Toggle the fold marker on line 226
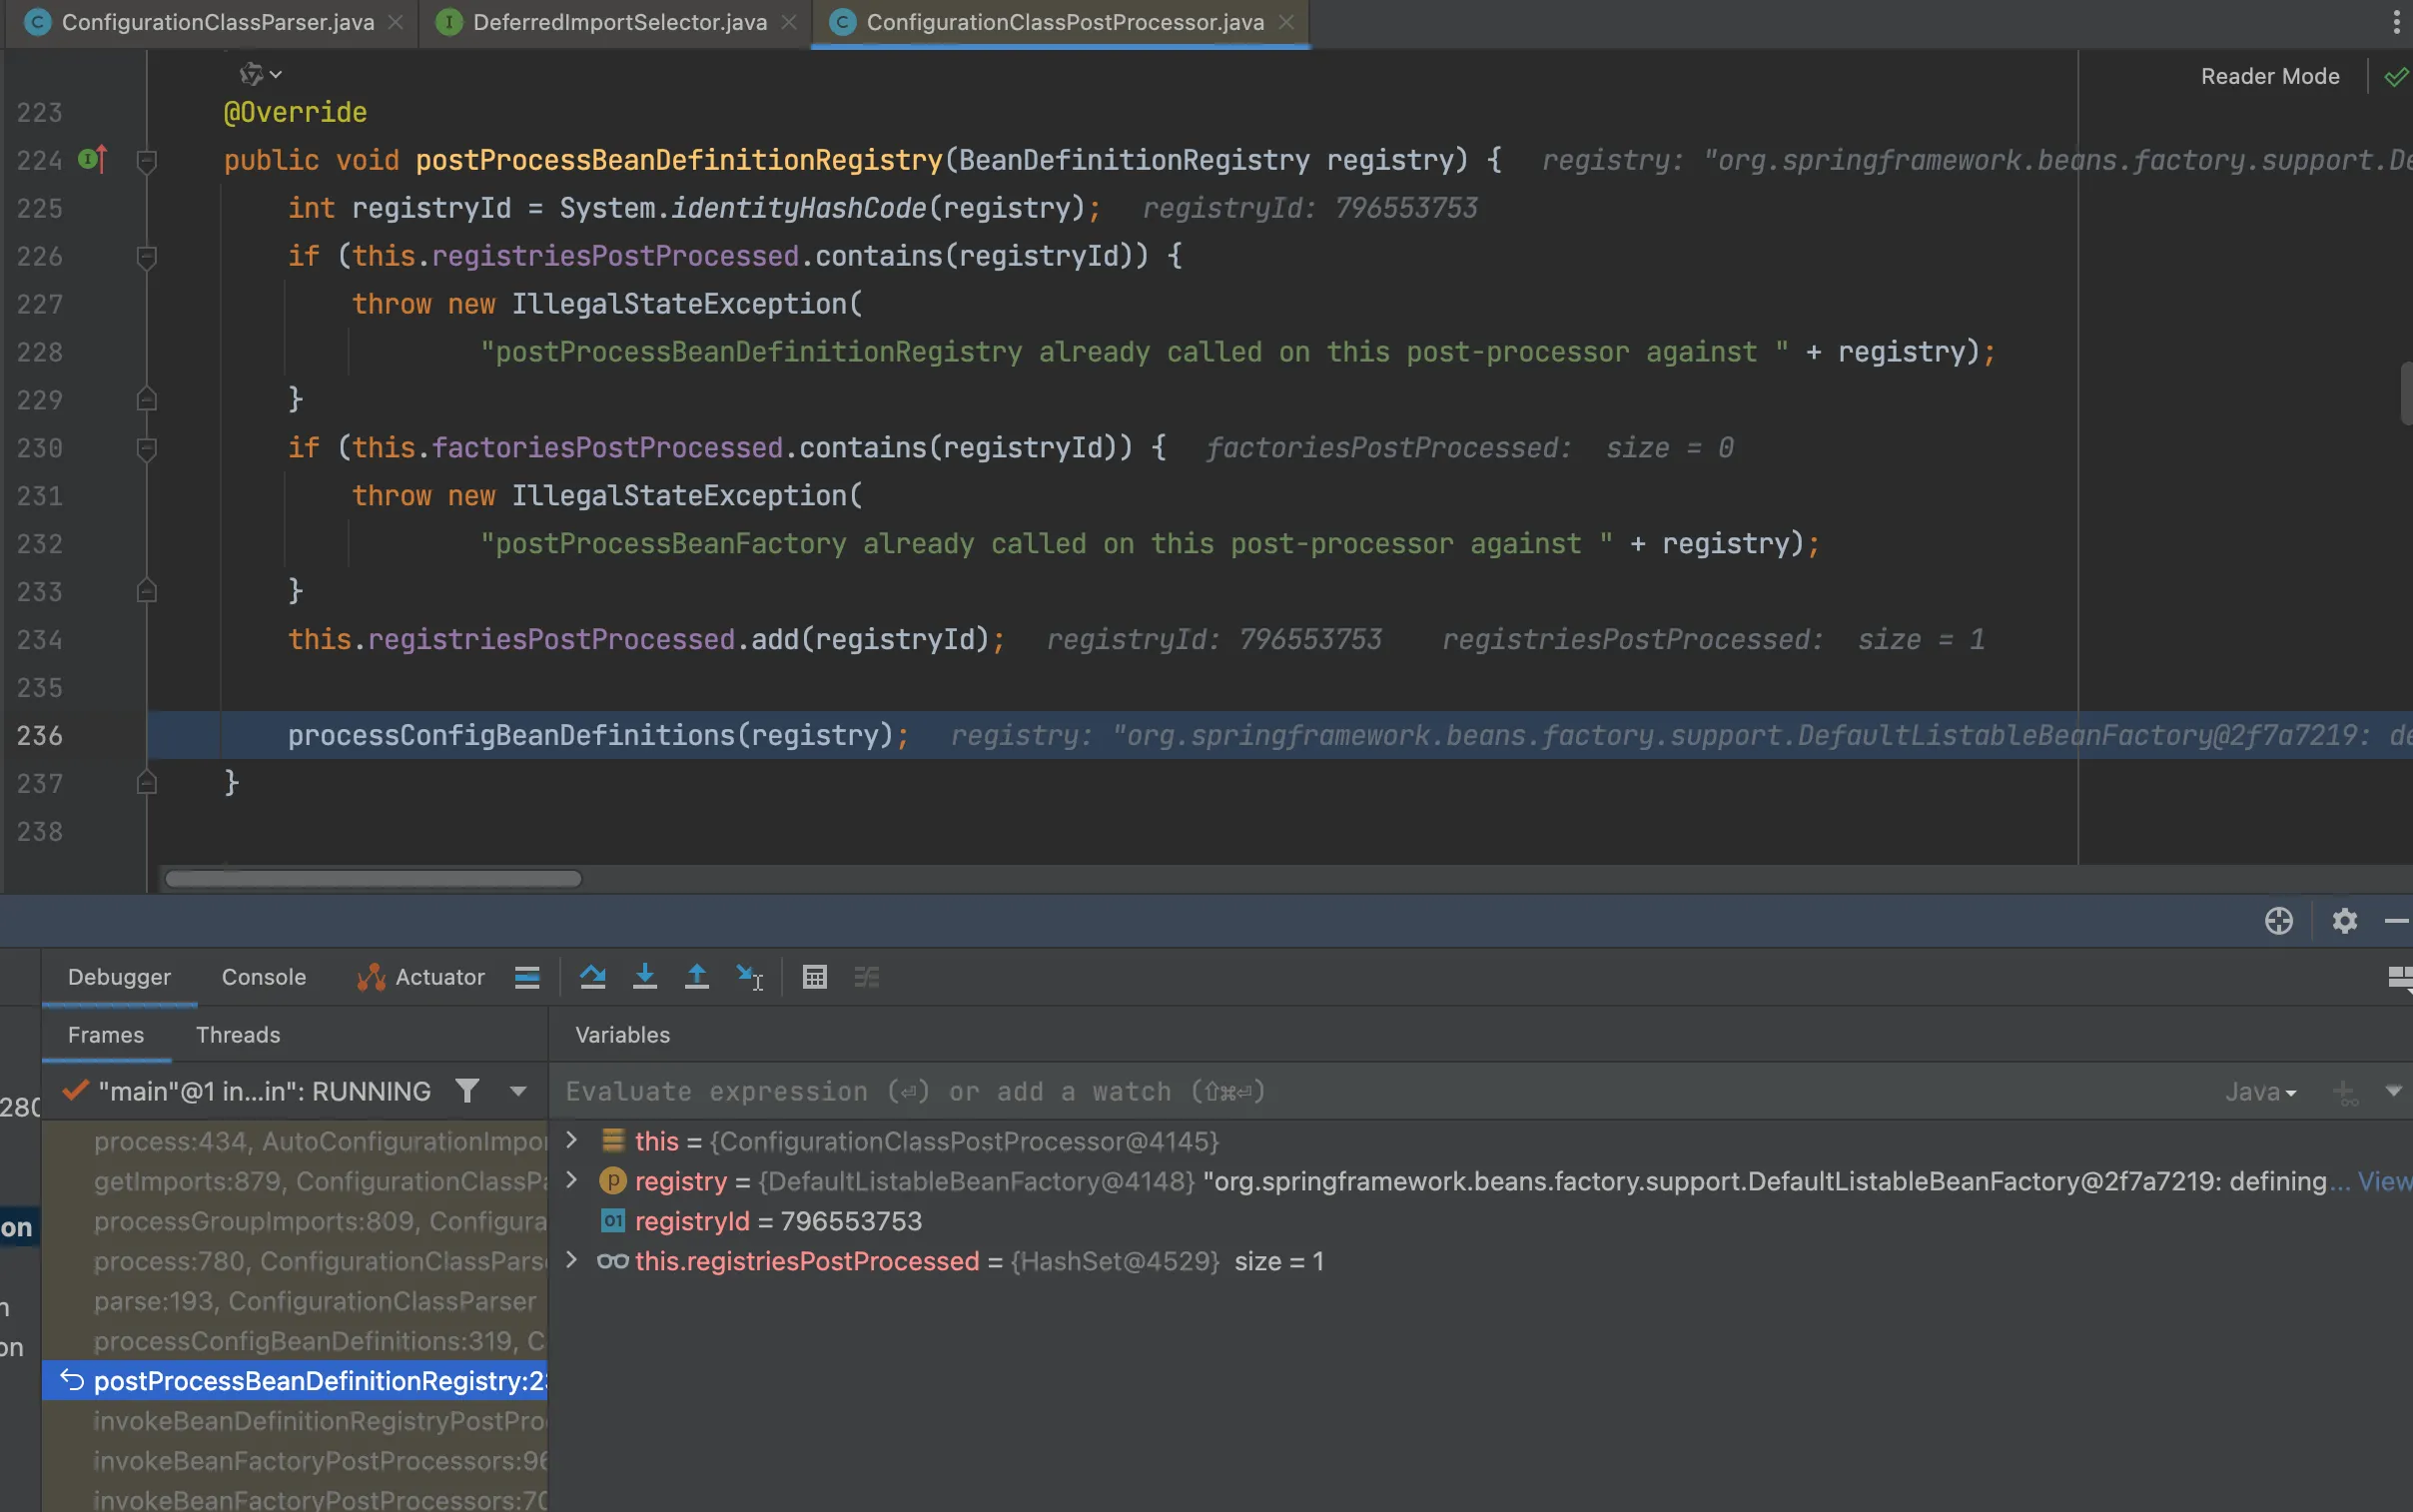This screenshot has height=1512, width=2413. 146,257
